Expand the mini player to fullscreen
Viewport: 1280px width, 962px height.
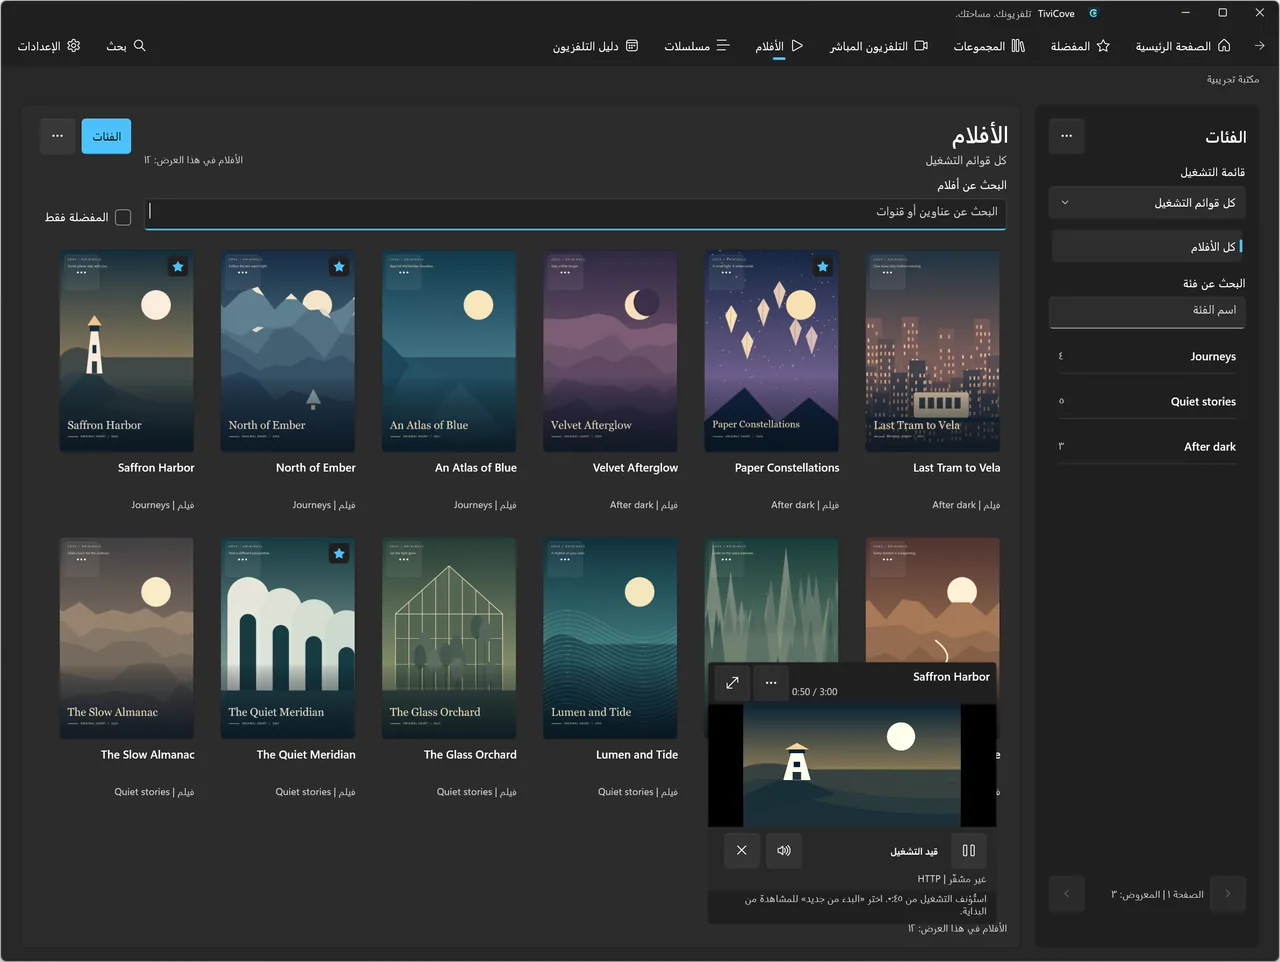click(x=732, y=683)
